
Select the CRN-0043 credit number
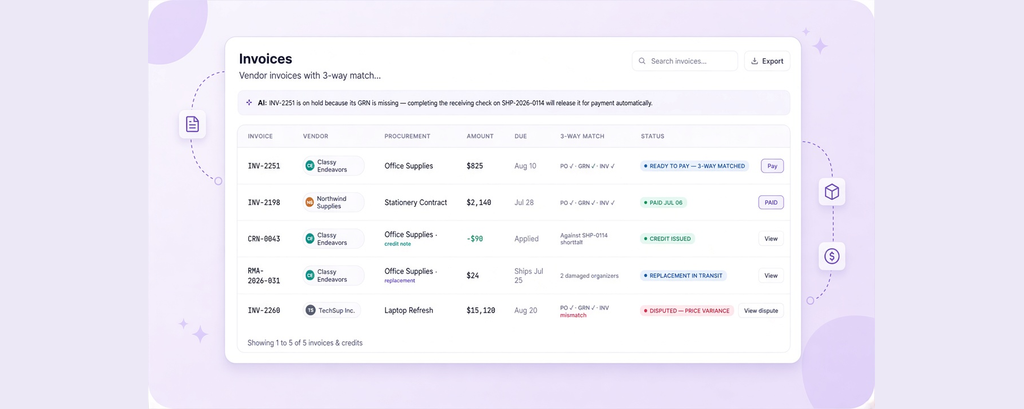[x=264, y=238]
